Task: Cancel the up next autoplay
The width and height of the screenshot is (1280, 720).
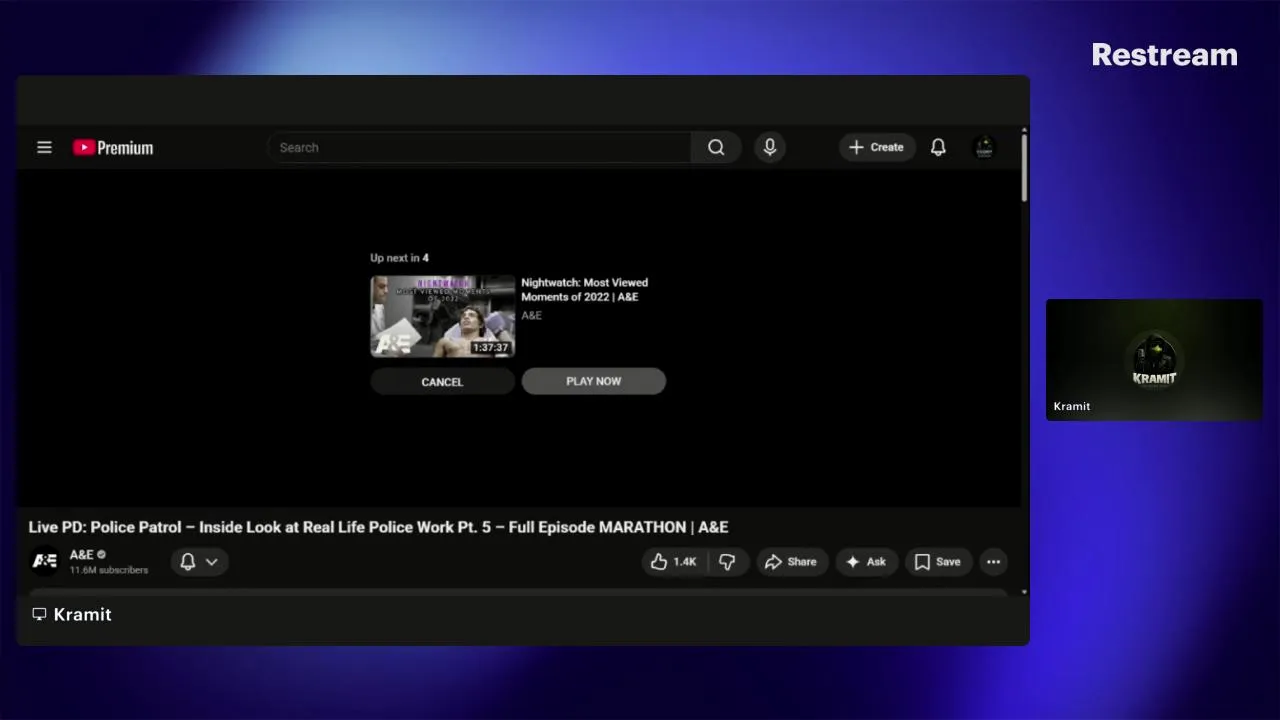Action: (442, 381)
